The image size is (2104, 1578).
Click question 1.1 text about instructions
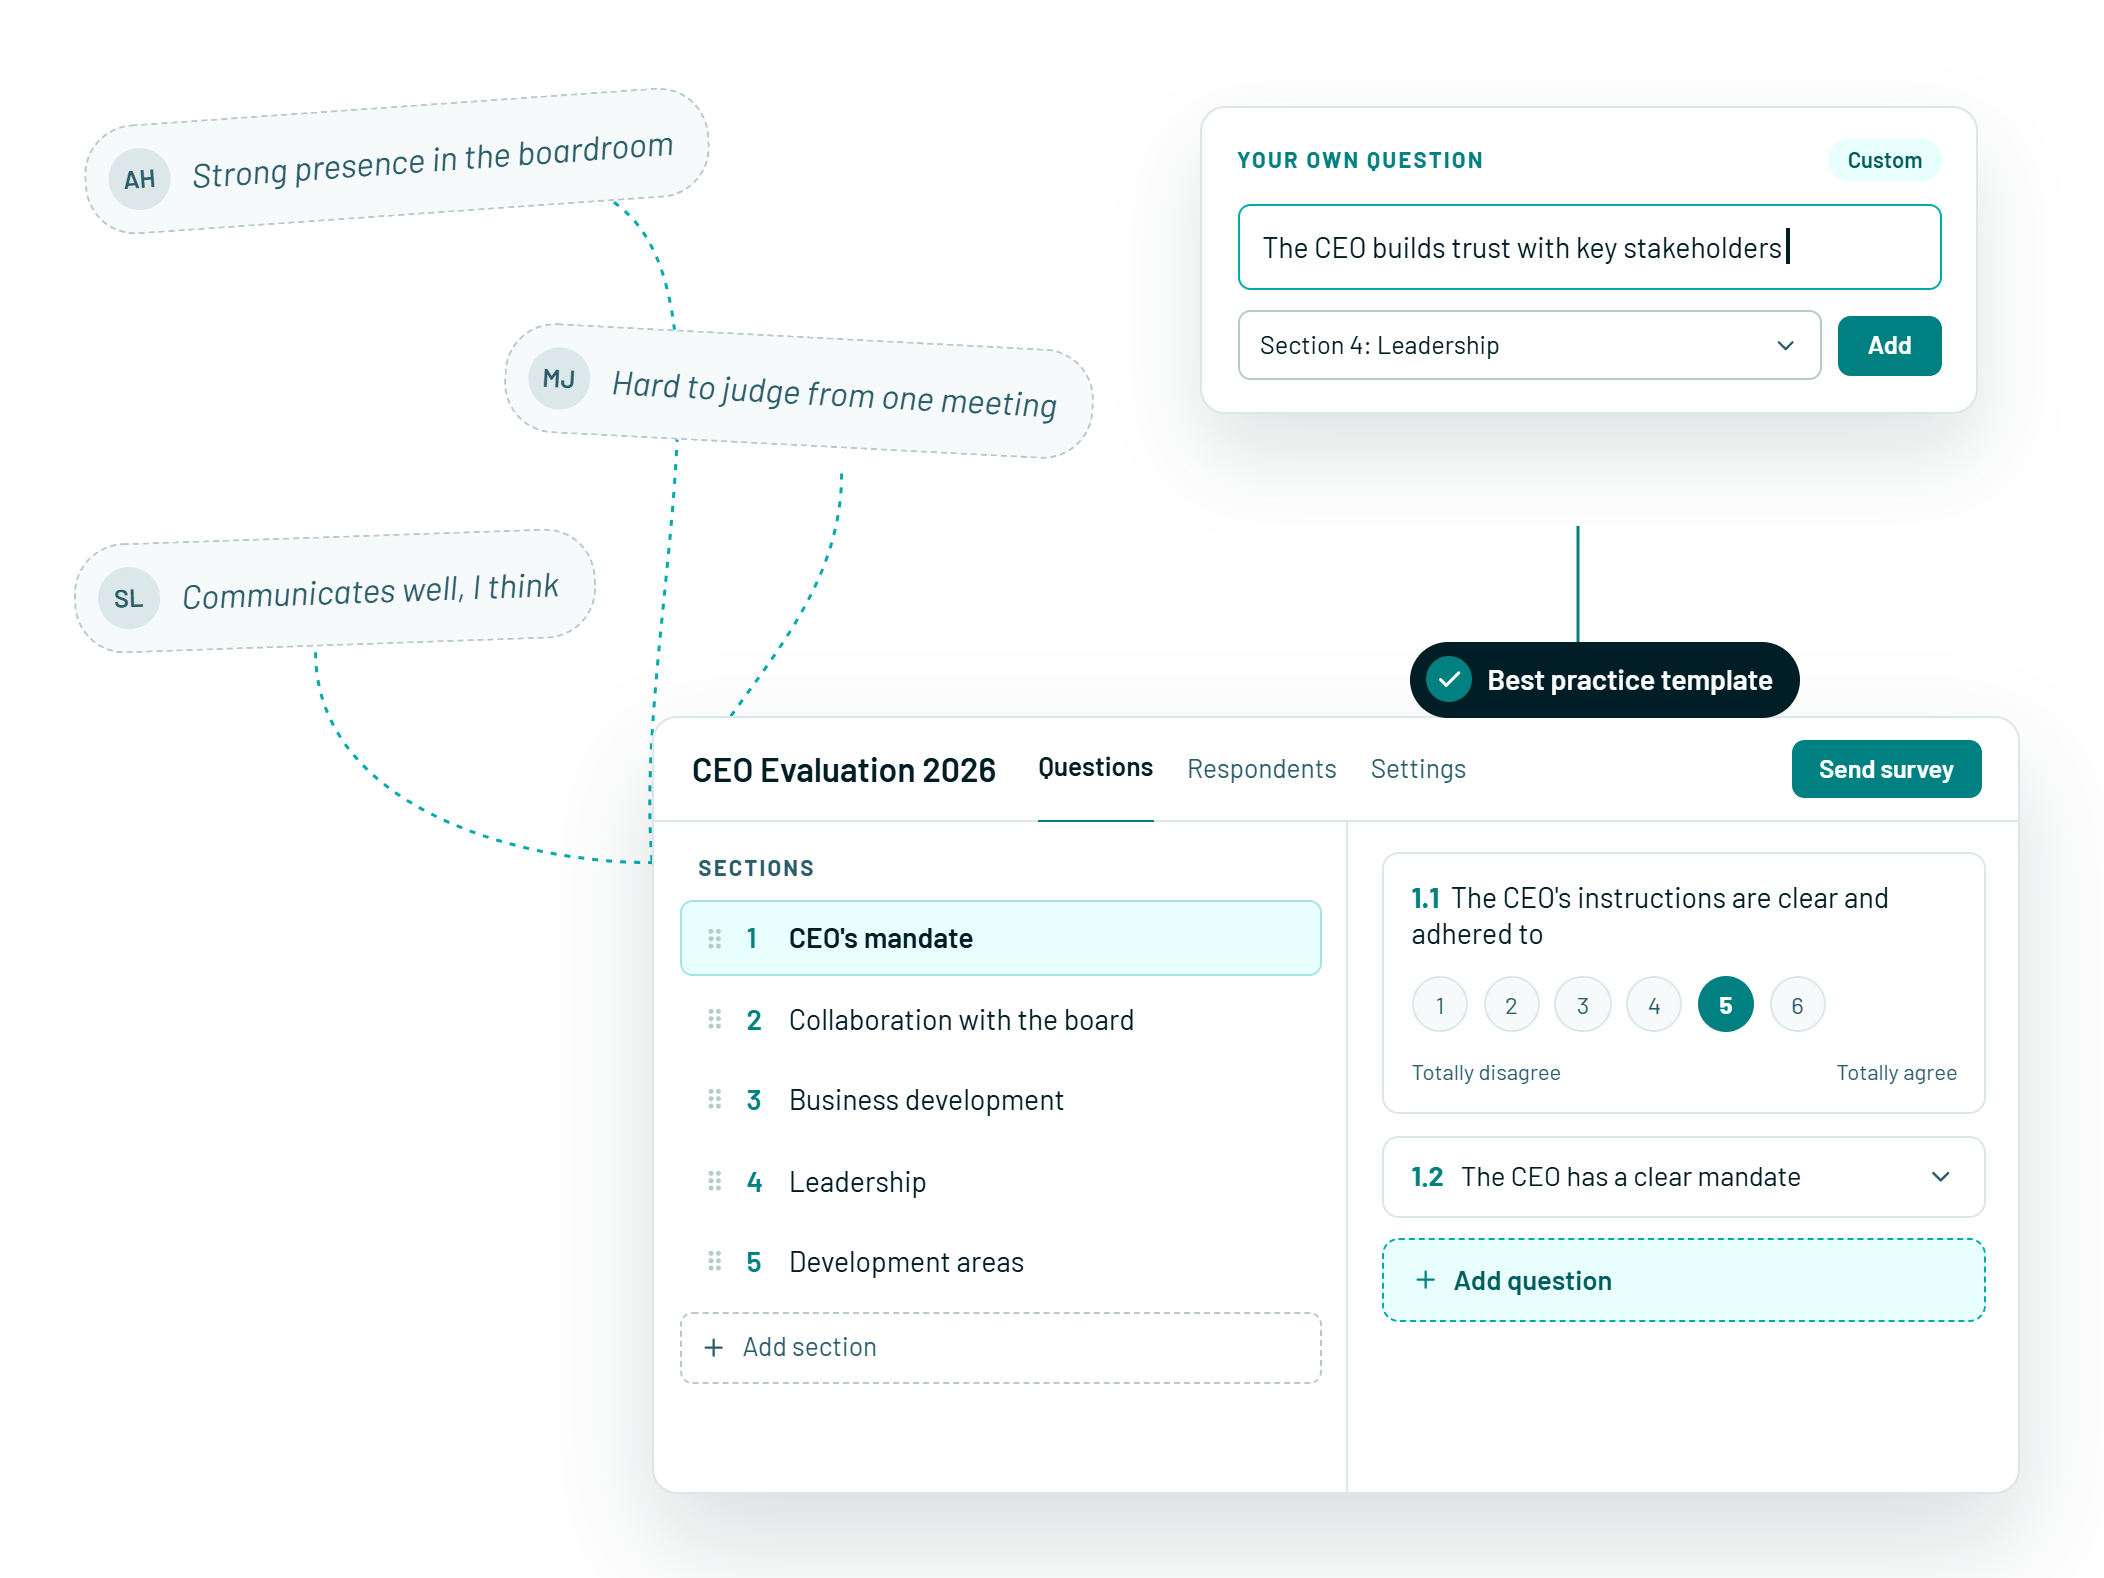coord(1649,915)
